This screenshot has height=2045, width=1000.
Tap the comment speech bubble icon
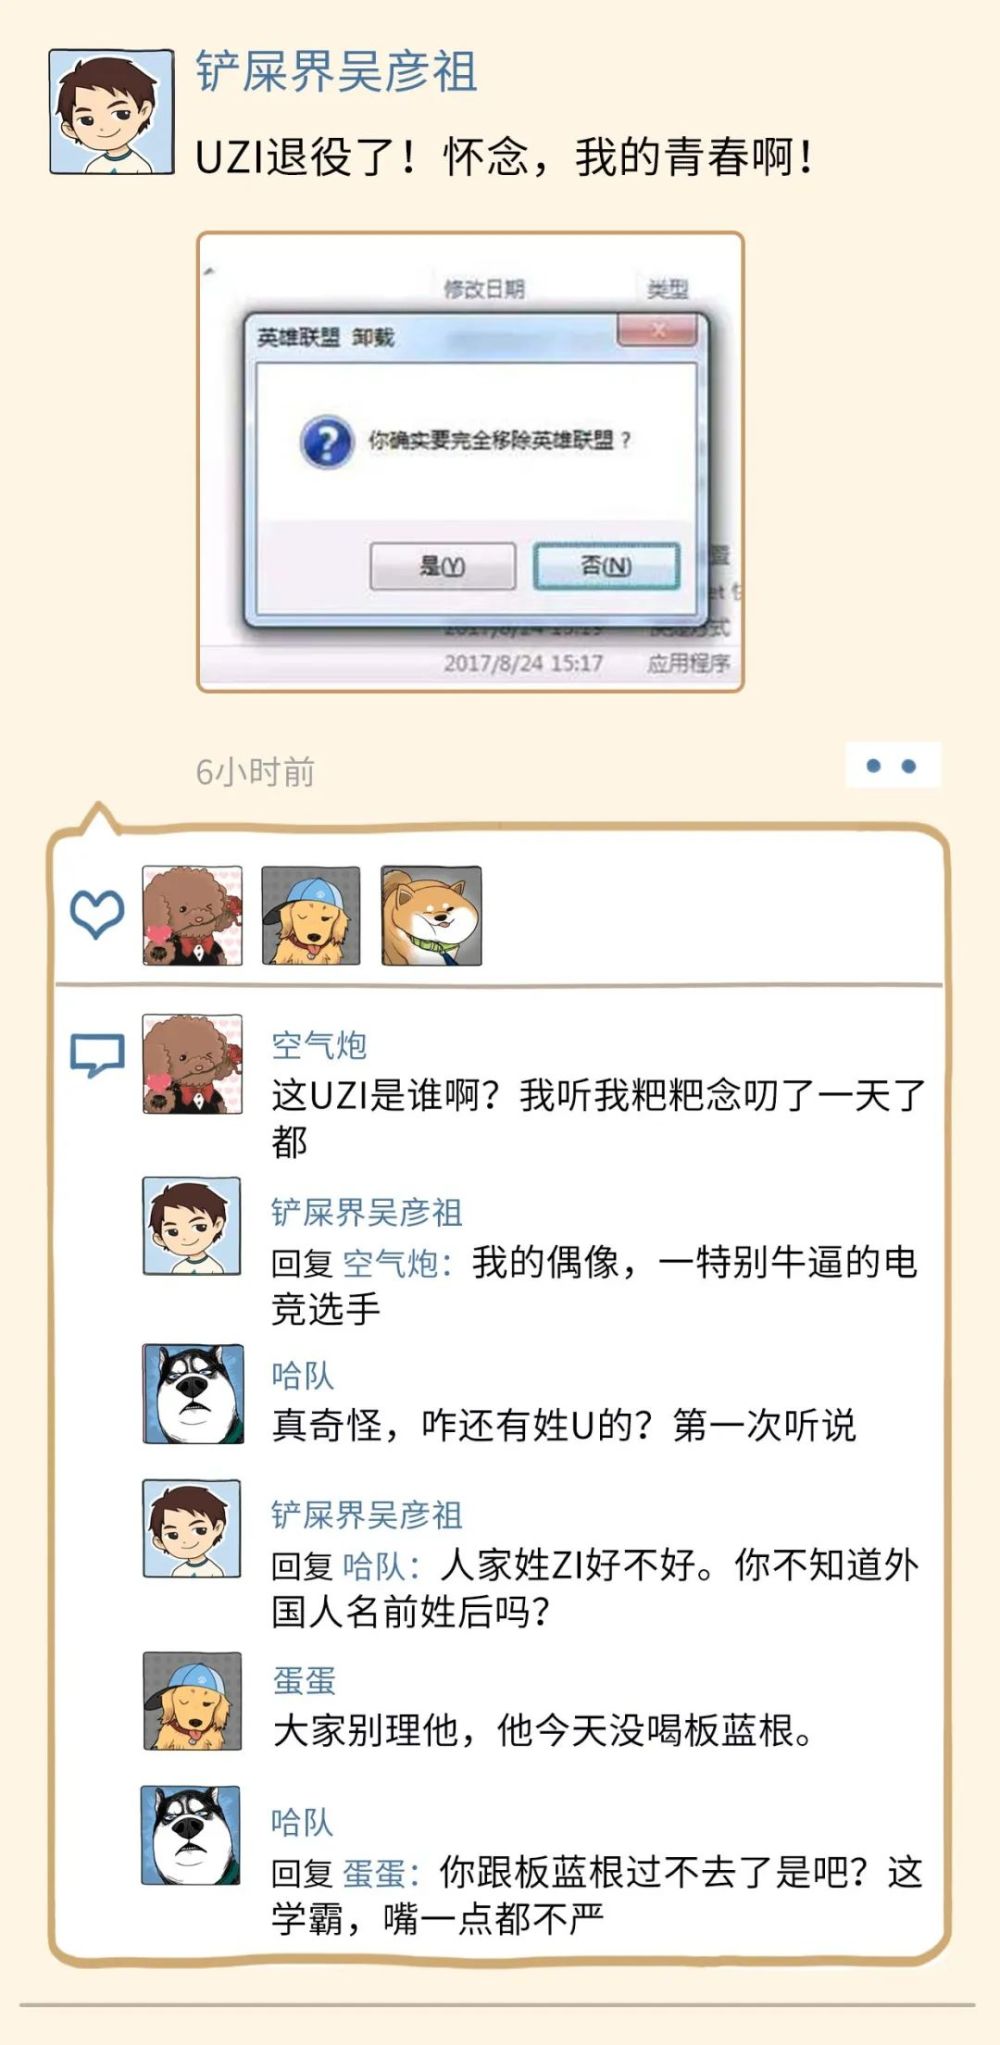97,1054
